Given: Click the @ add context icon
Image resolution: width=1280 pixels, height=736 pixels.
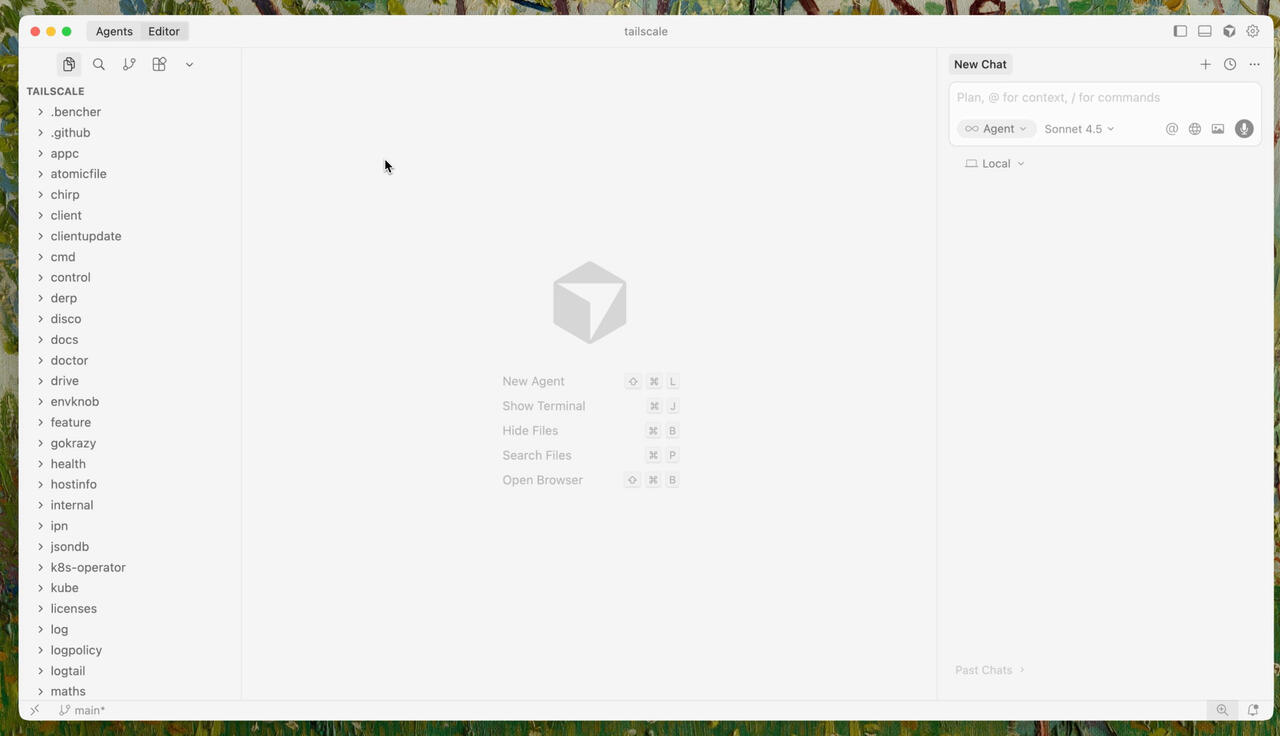Looking at the screenshot, I should [x=1172, y=129].
